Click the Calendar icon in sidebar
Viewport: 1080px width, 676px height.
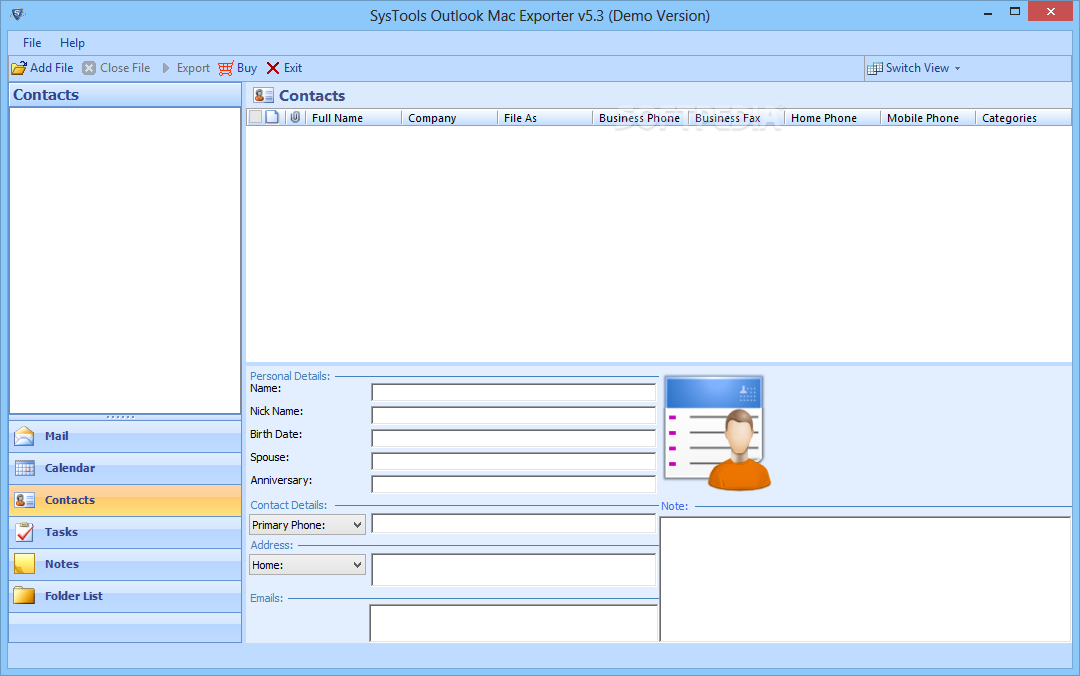(x=24, y=469)
